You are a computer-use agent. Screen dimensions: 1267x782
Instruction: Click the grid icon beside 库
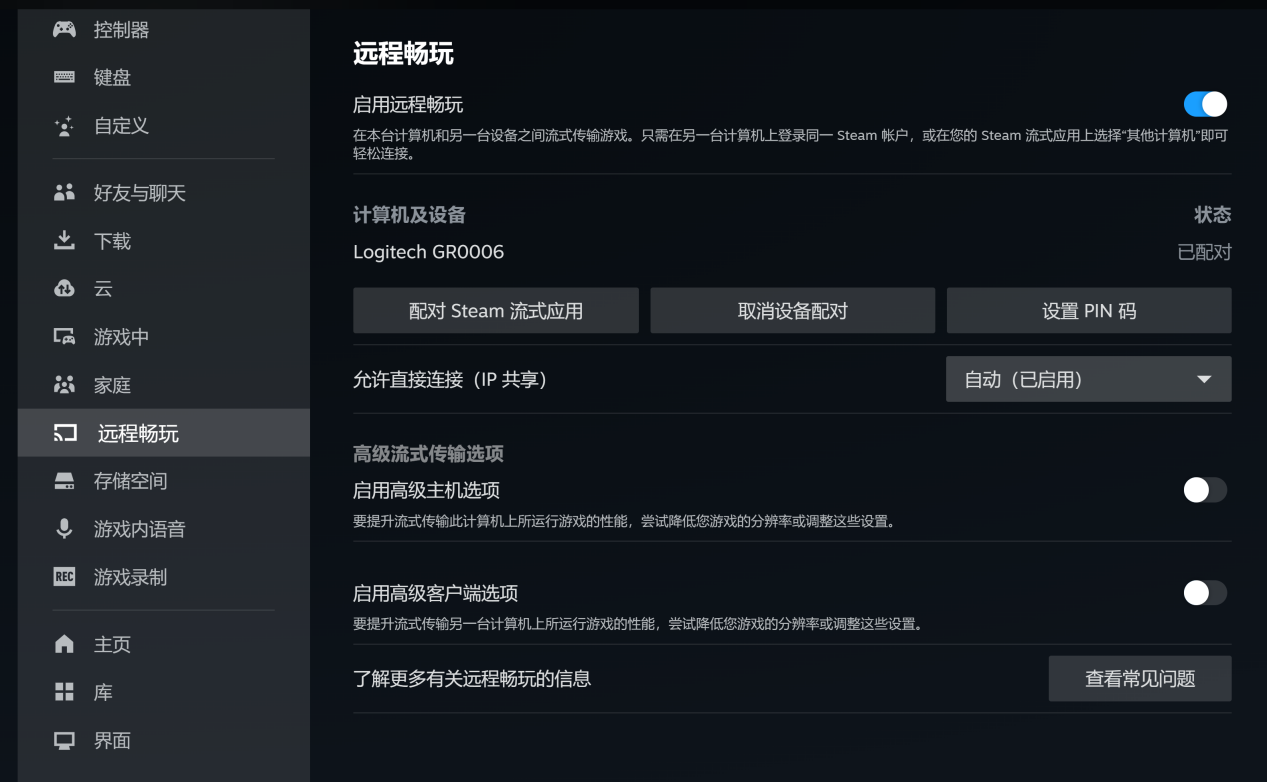coord(64,692)
